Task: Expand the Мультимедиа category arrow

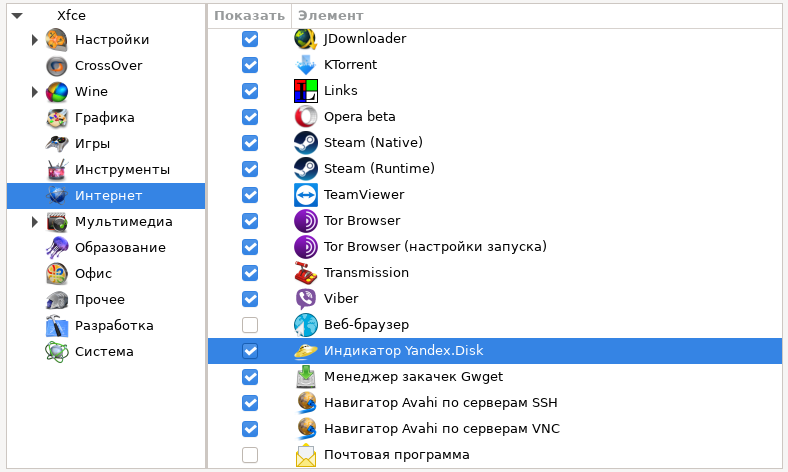Action: click(35, 222)
